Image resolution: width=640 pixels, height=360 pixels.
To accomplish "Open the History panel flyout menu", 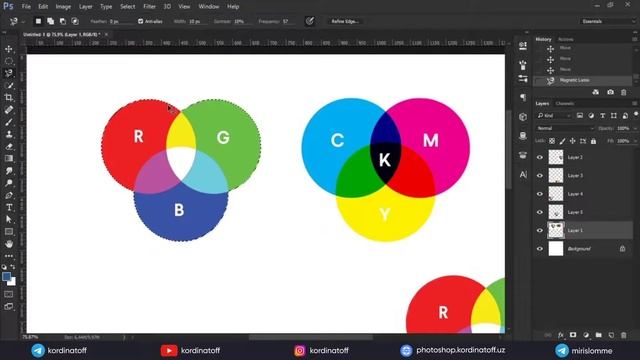I will (x=635, y=39).
